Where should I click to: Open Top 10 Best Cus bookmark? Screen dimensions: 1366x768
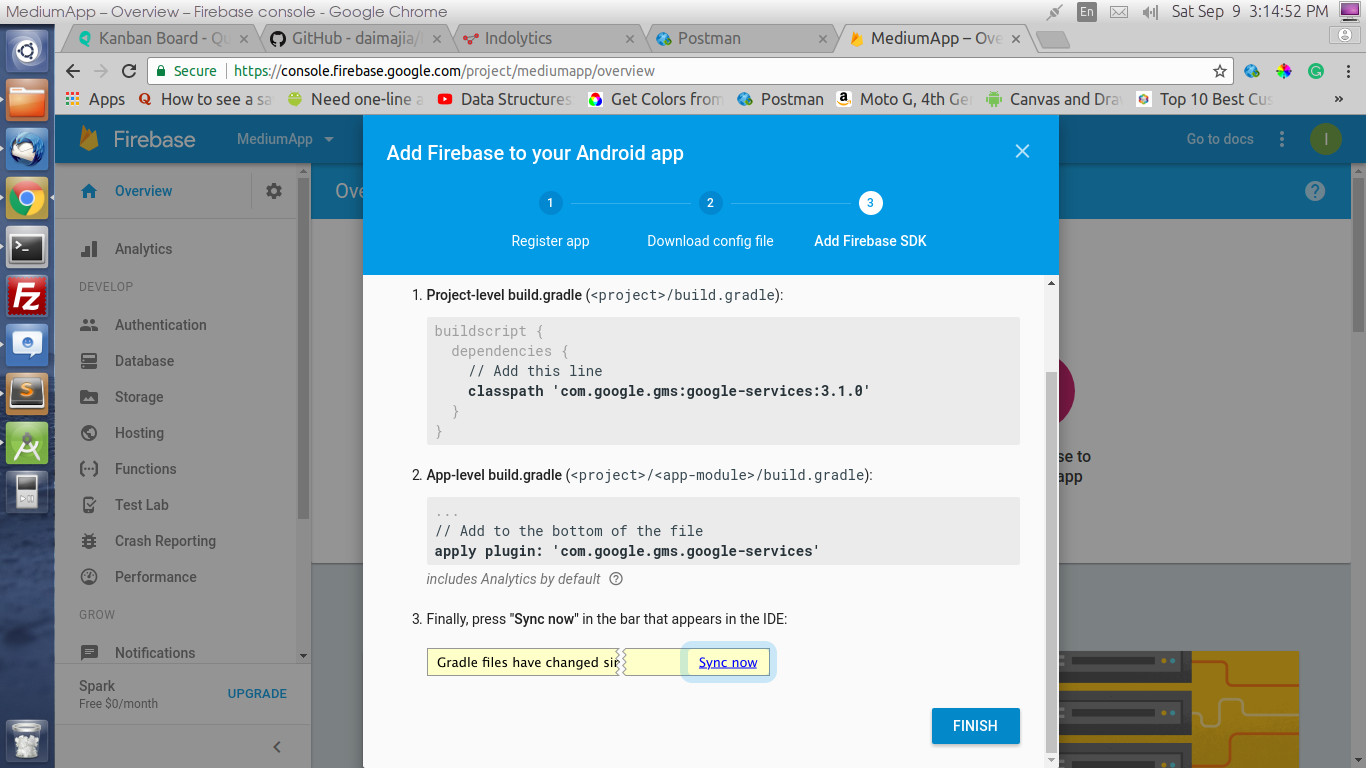point(1204,99)
